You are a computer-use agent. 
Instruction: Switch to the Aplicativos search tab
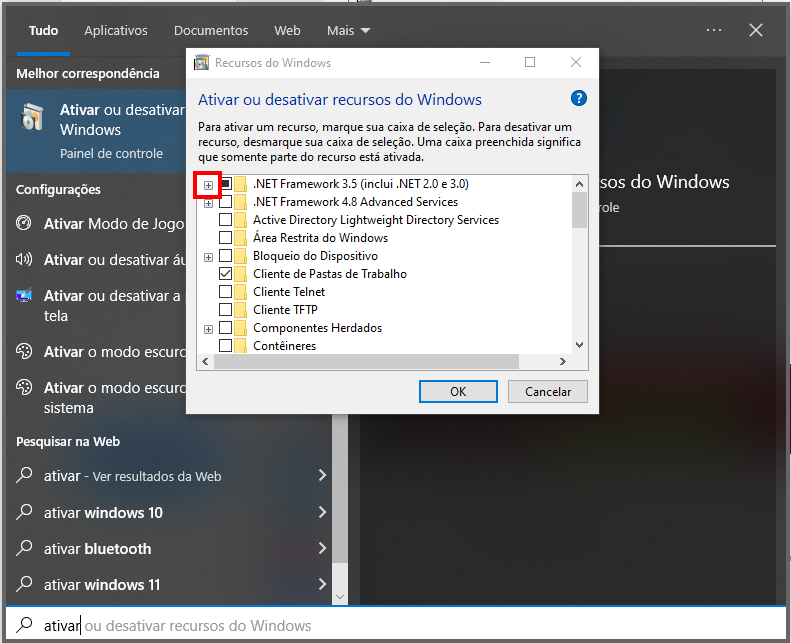pyautogui.click(x=116, y=31)
